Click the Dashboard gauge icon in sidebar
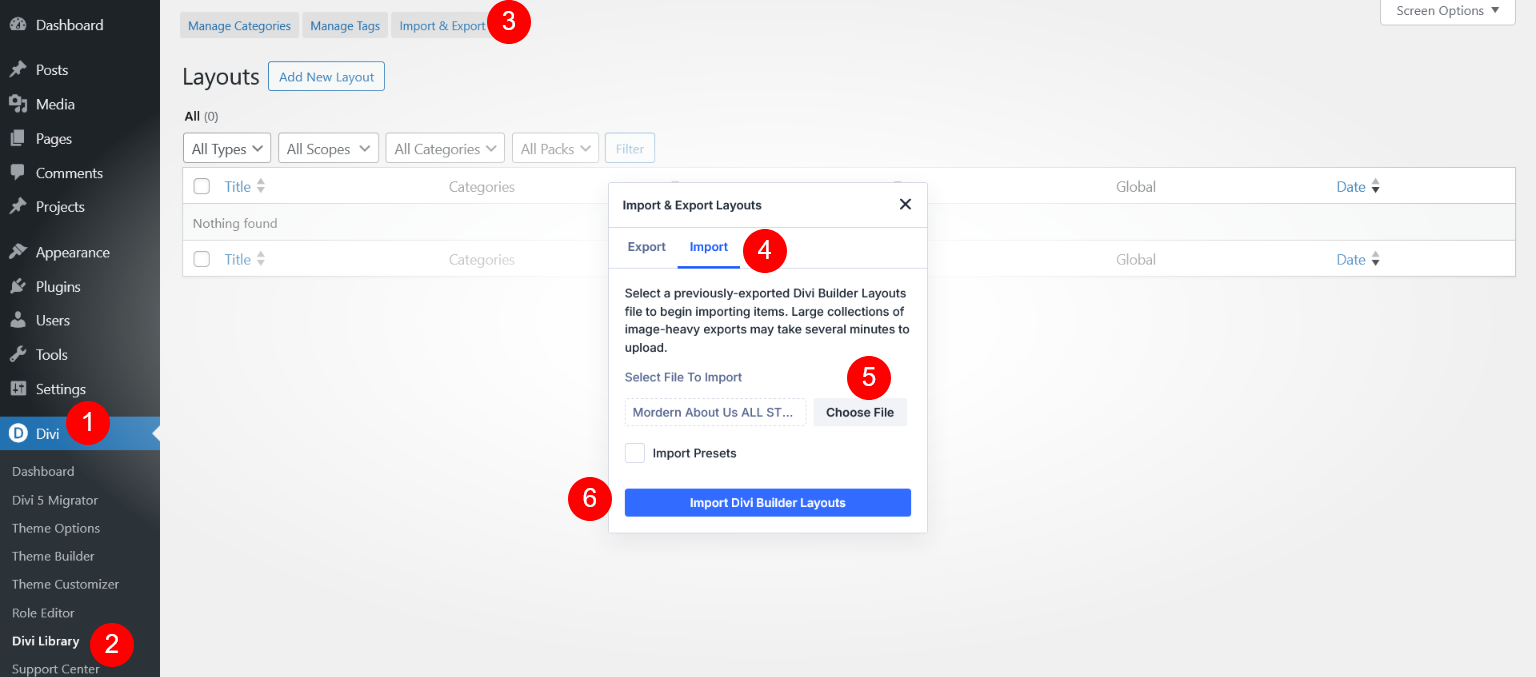The image size is (1536, 677). pos(18,25)
